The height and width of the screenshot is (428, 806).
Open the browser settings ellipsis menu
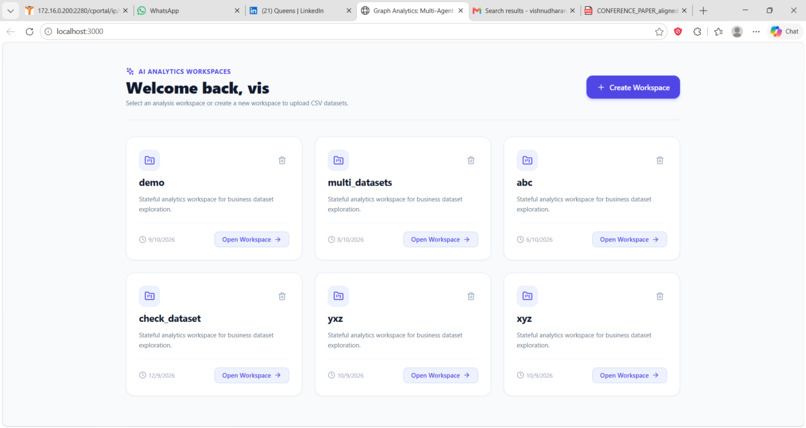(x=756, y=32)
